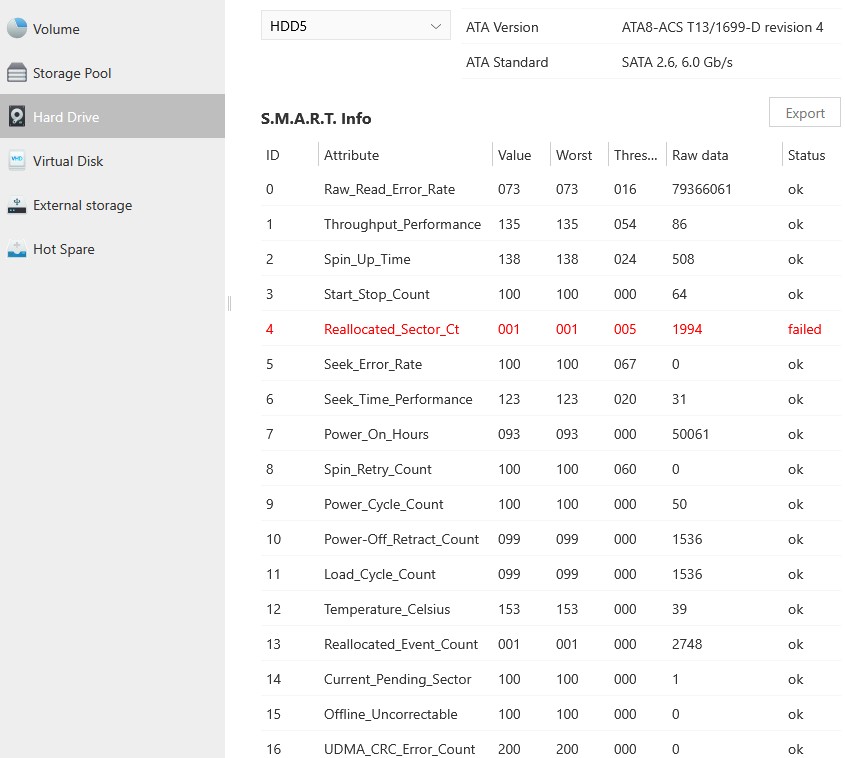Export the S.M.A.R.T. info

point(805,113)
